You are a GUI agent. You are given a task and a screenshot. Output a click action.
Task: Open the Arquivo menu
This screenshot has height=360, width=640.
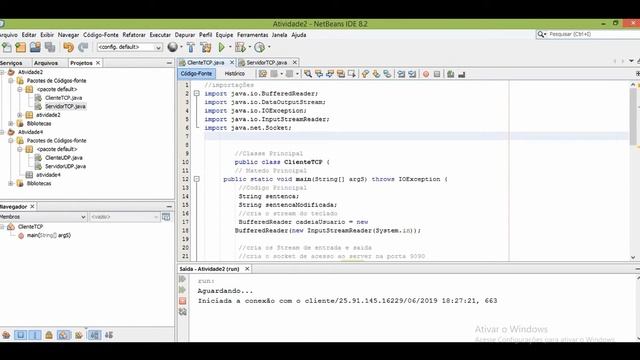point(8,35)
